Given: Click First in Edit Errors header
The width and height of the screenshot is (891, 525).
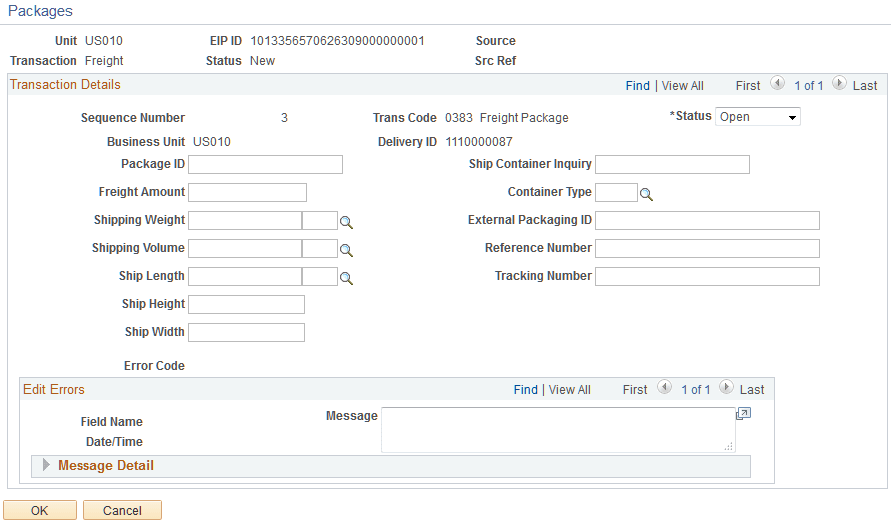Looking at the screenshot, I should tap(635, 390).
